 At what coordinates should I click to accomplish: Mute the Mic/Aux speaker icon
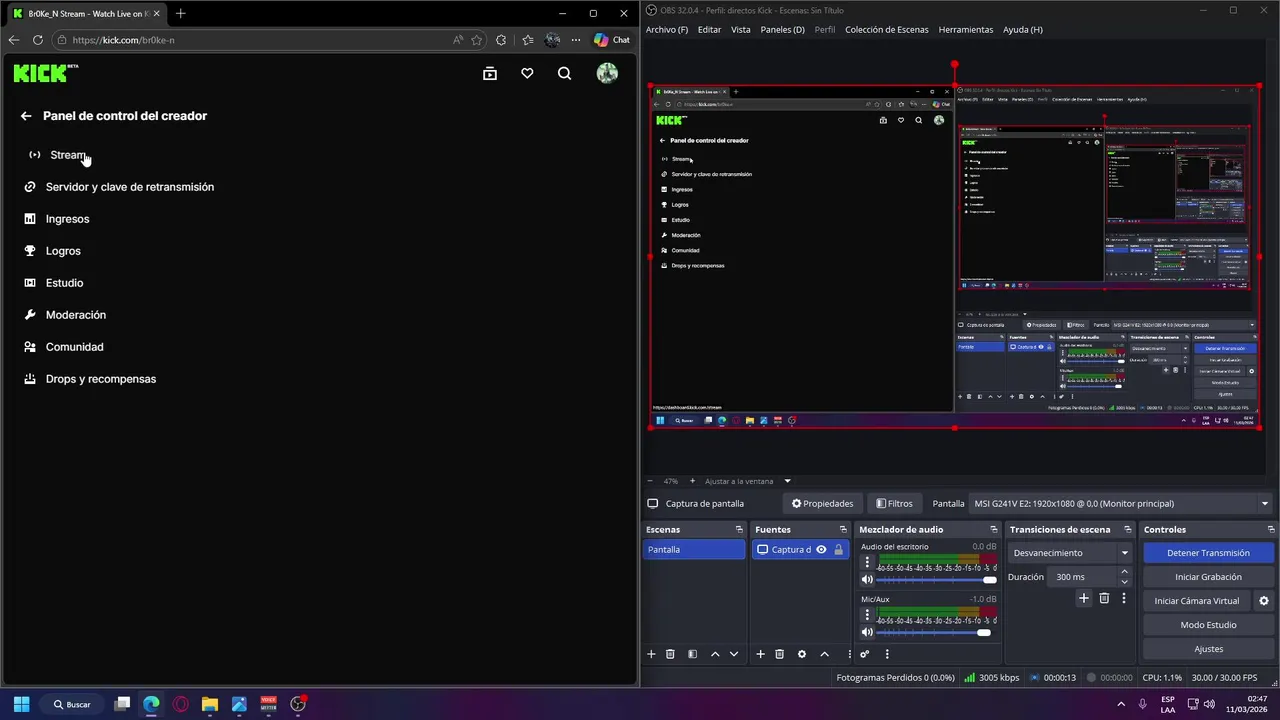867,632
